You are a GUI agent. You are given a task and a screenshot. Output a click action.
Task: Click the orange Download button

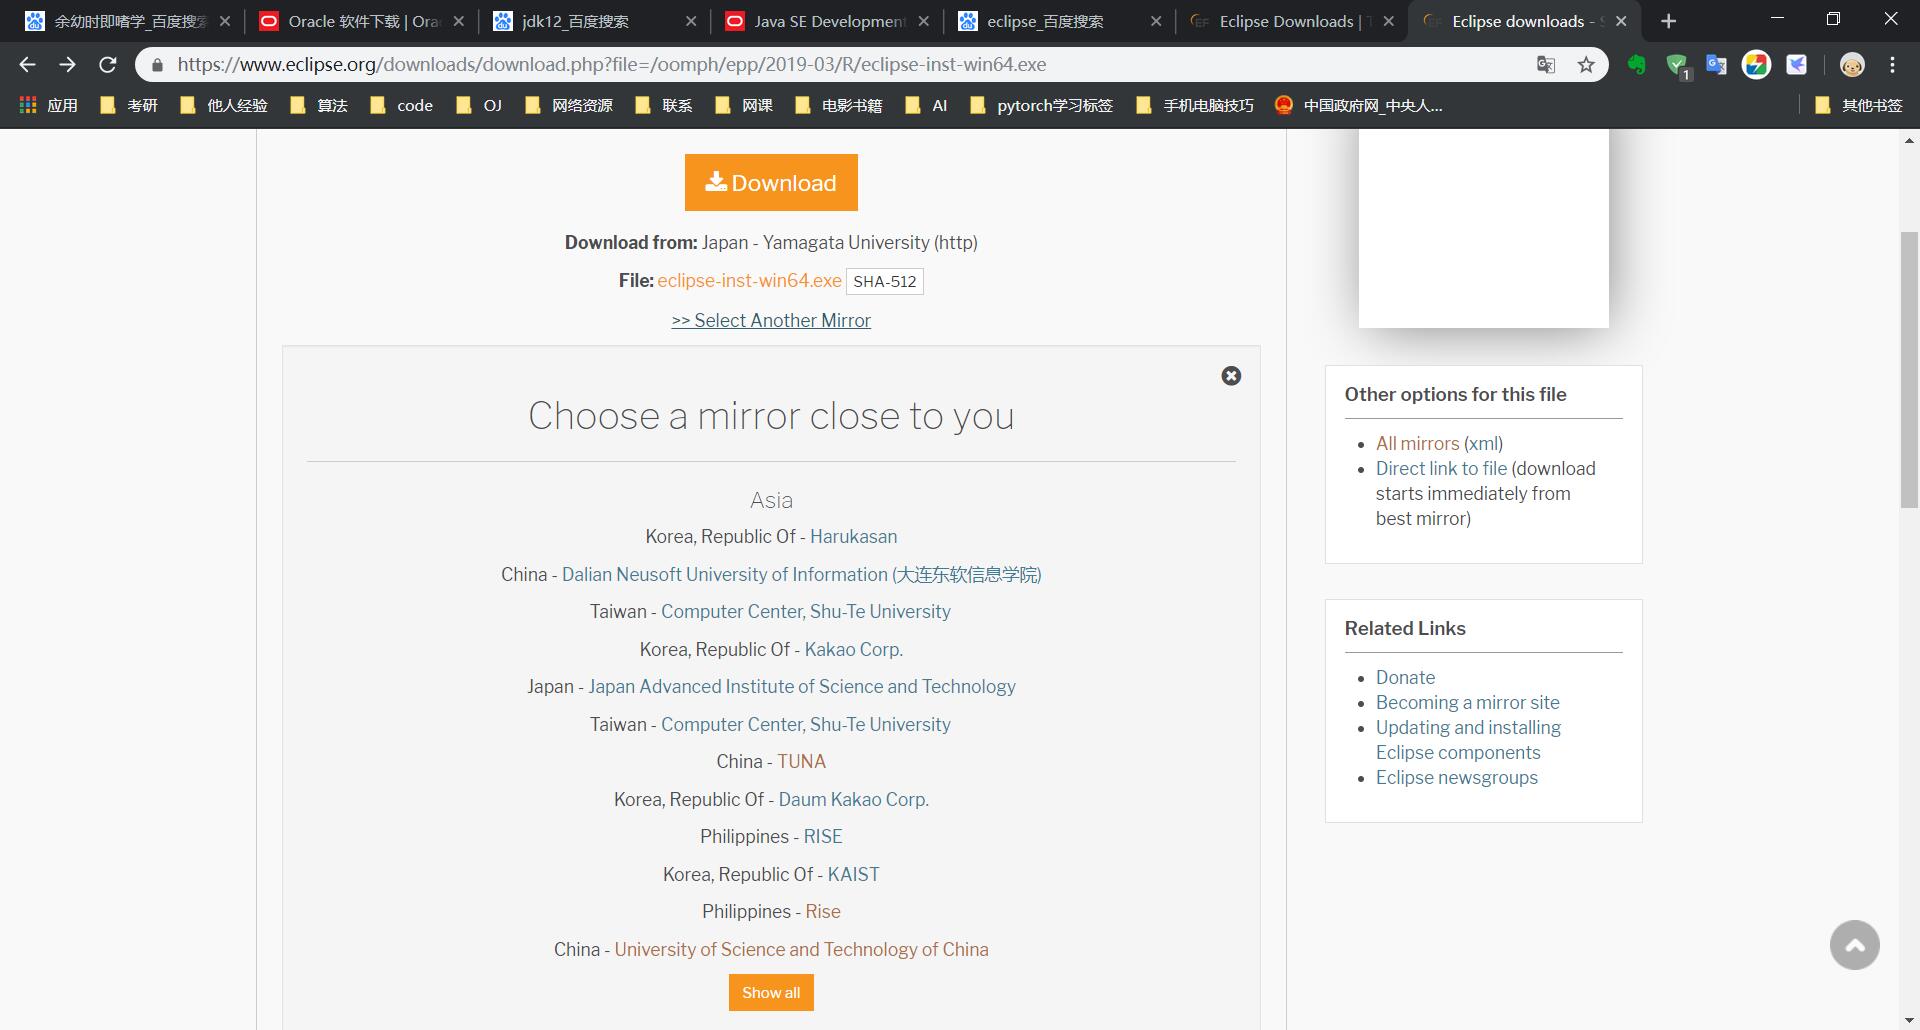(x=771, y=182)
